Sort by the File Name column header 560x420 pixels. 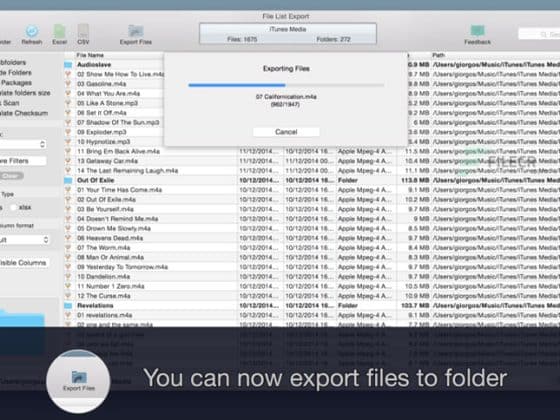tap(90, 55)
